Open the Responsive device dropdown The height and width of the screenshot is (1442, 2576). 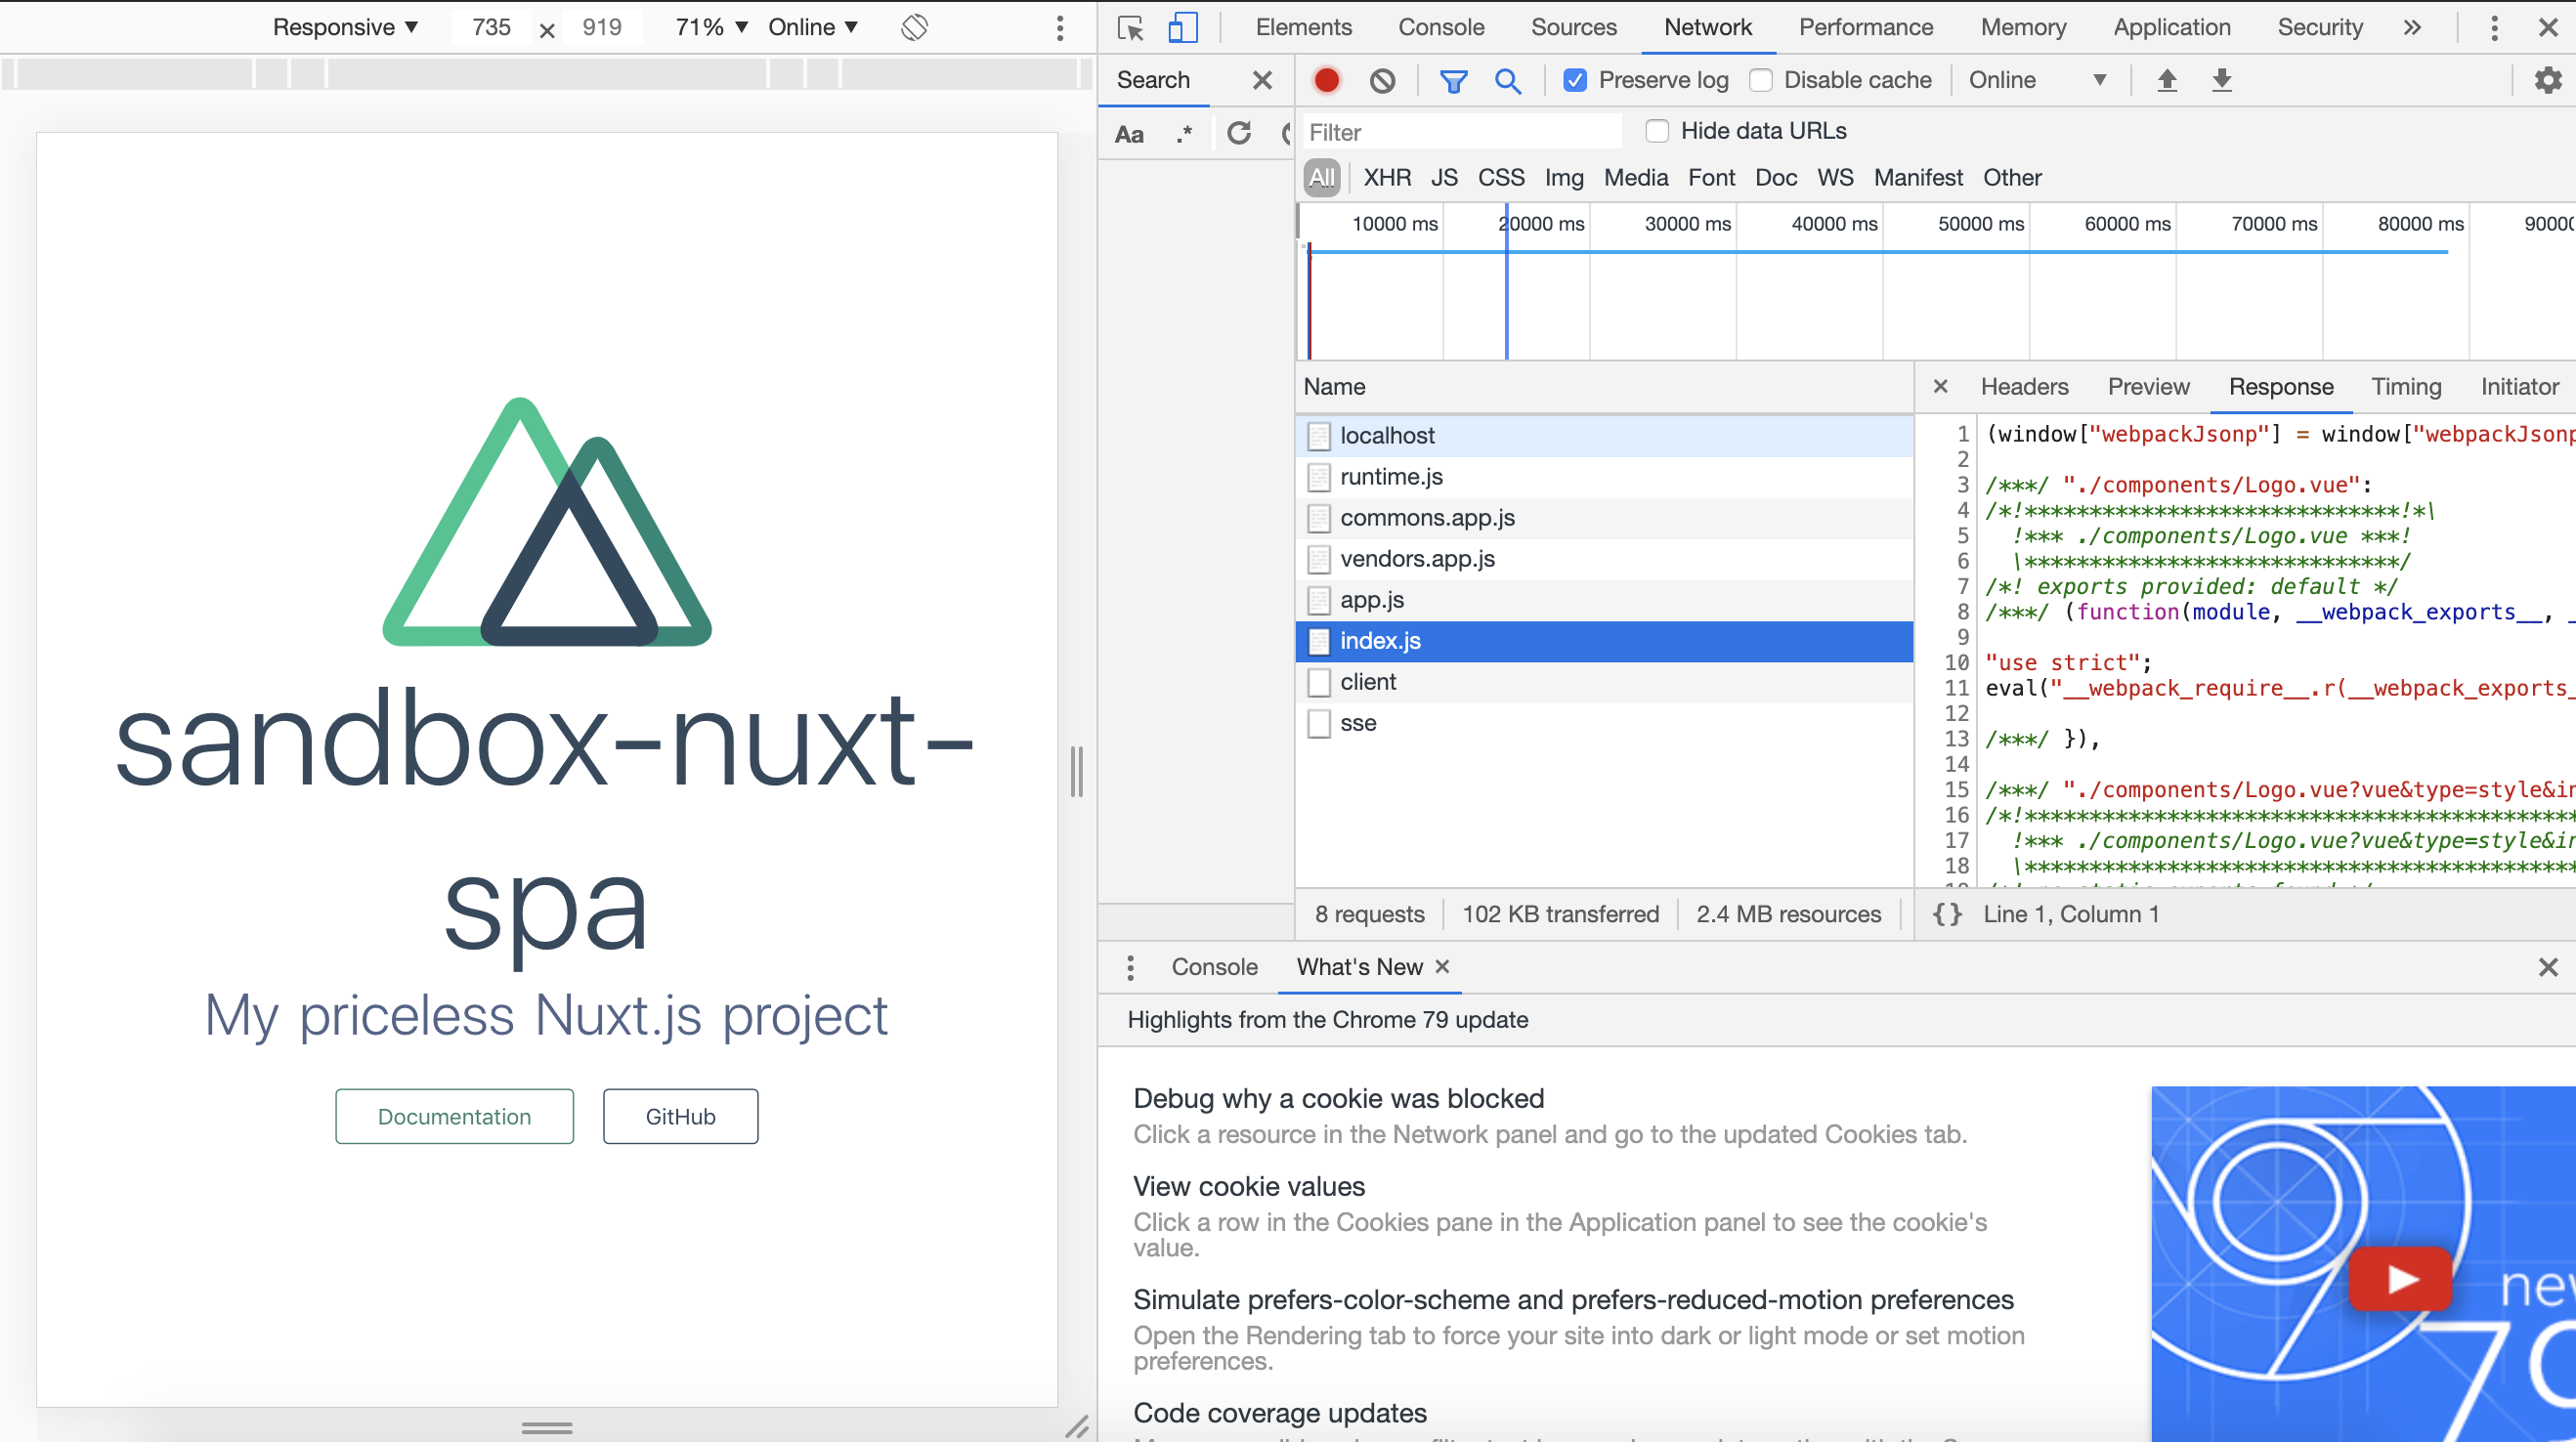[x=345, y=27]
